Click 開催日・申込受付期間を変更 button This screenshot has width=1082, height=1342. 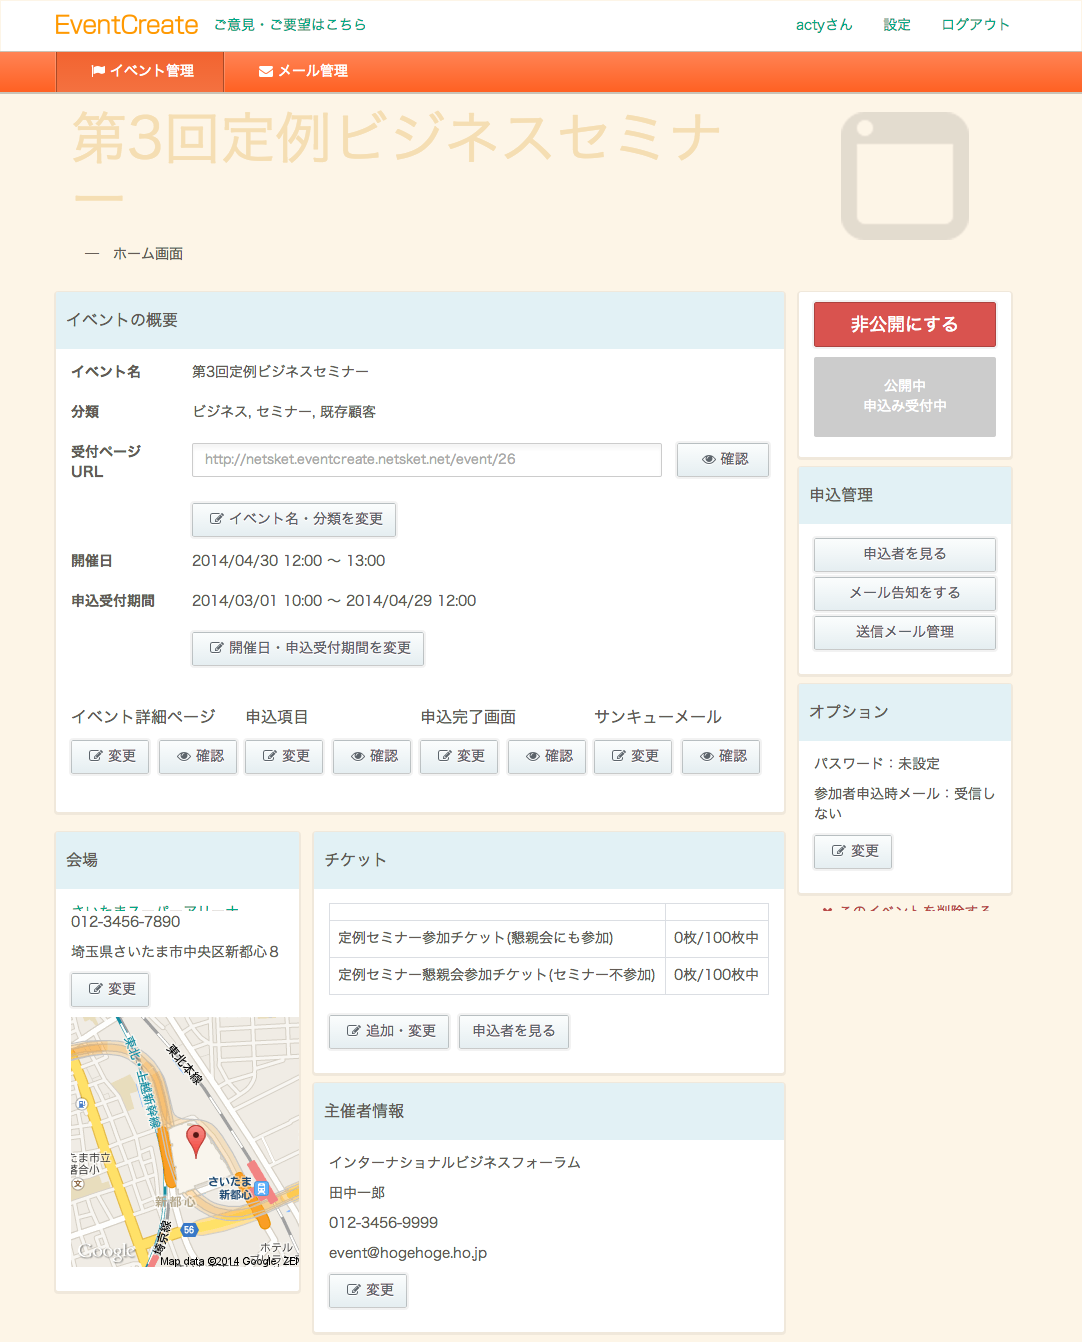(308, 649)
